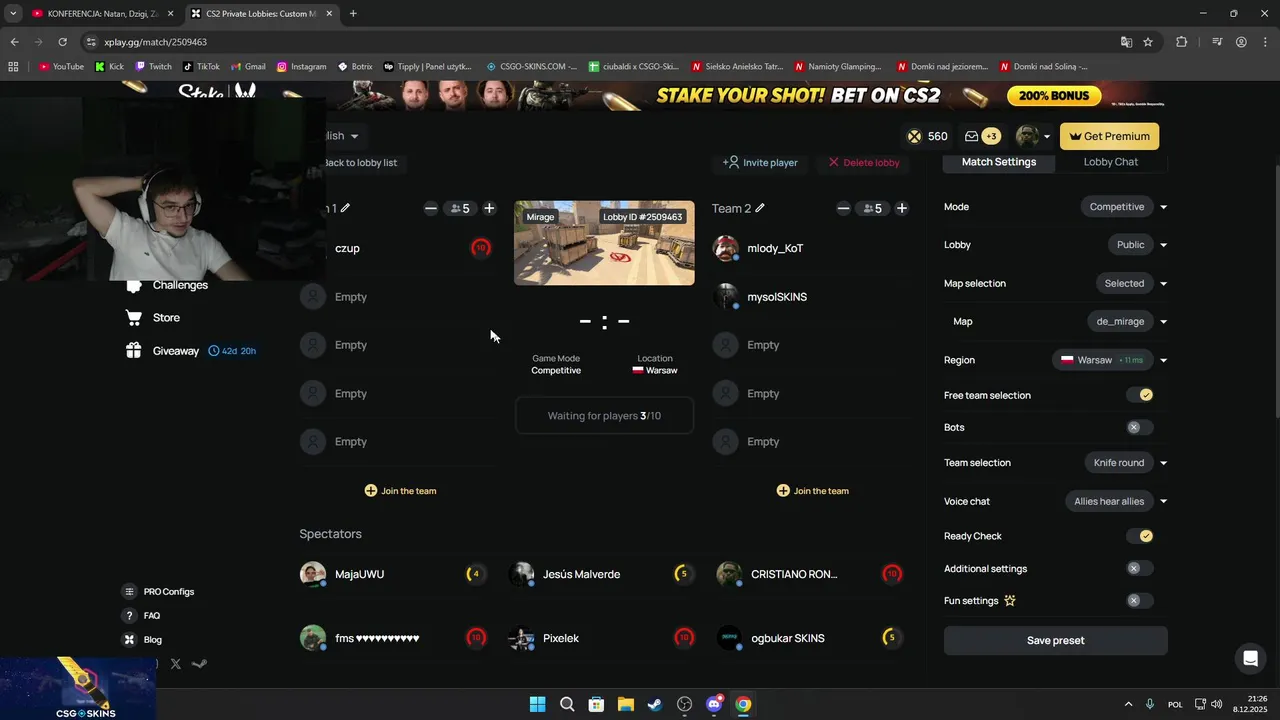This screenshot has width=1280, height=720.
Task: Click player mysolSKINS avatar
Action: (726, 297)
